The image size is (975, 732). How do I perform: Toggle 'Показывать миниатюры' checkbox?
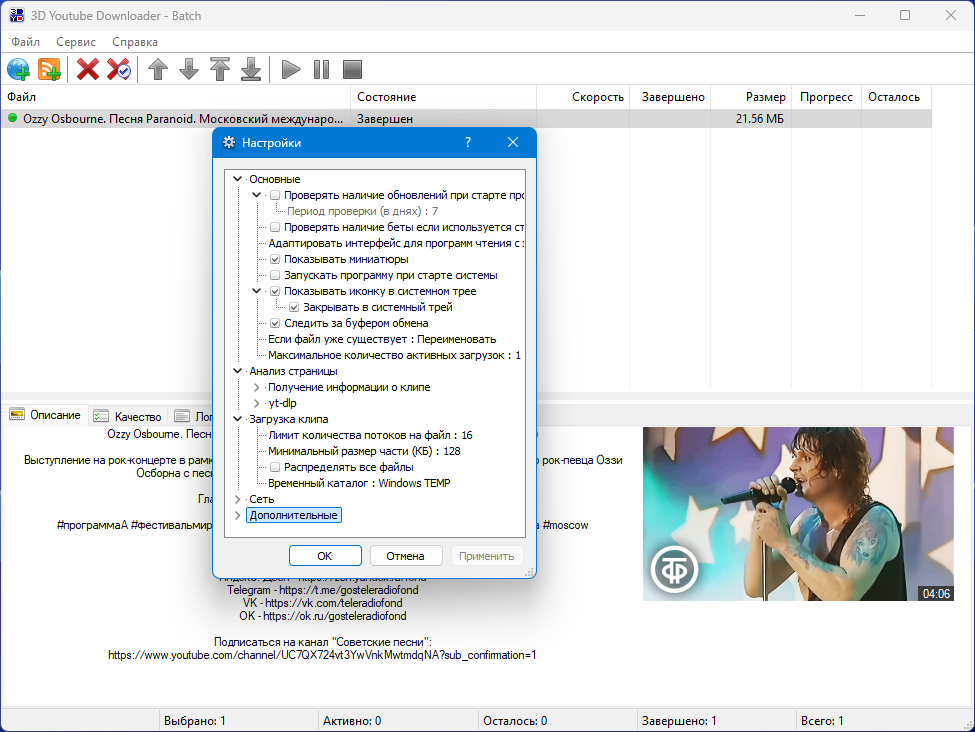[275, 259]
